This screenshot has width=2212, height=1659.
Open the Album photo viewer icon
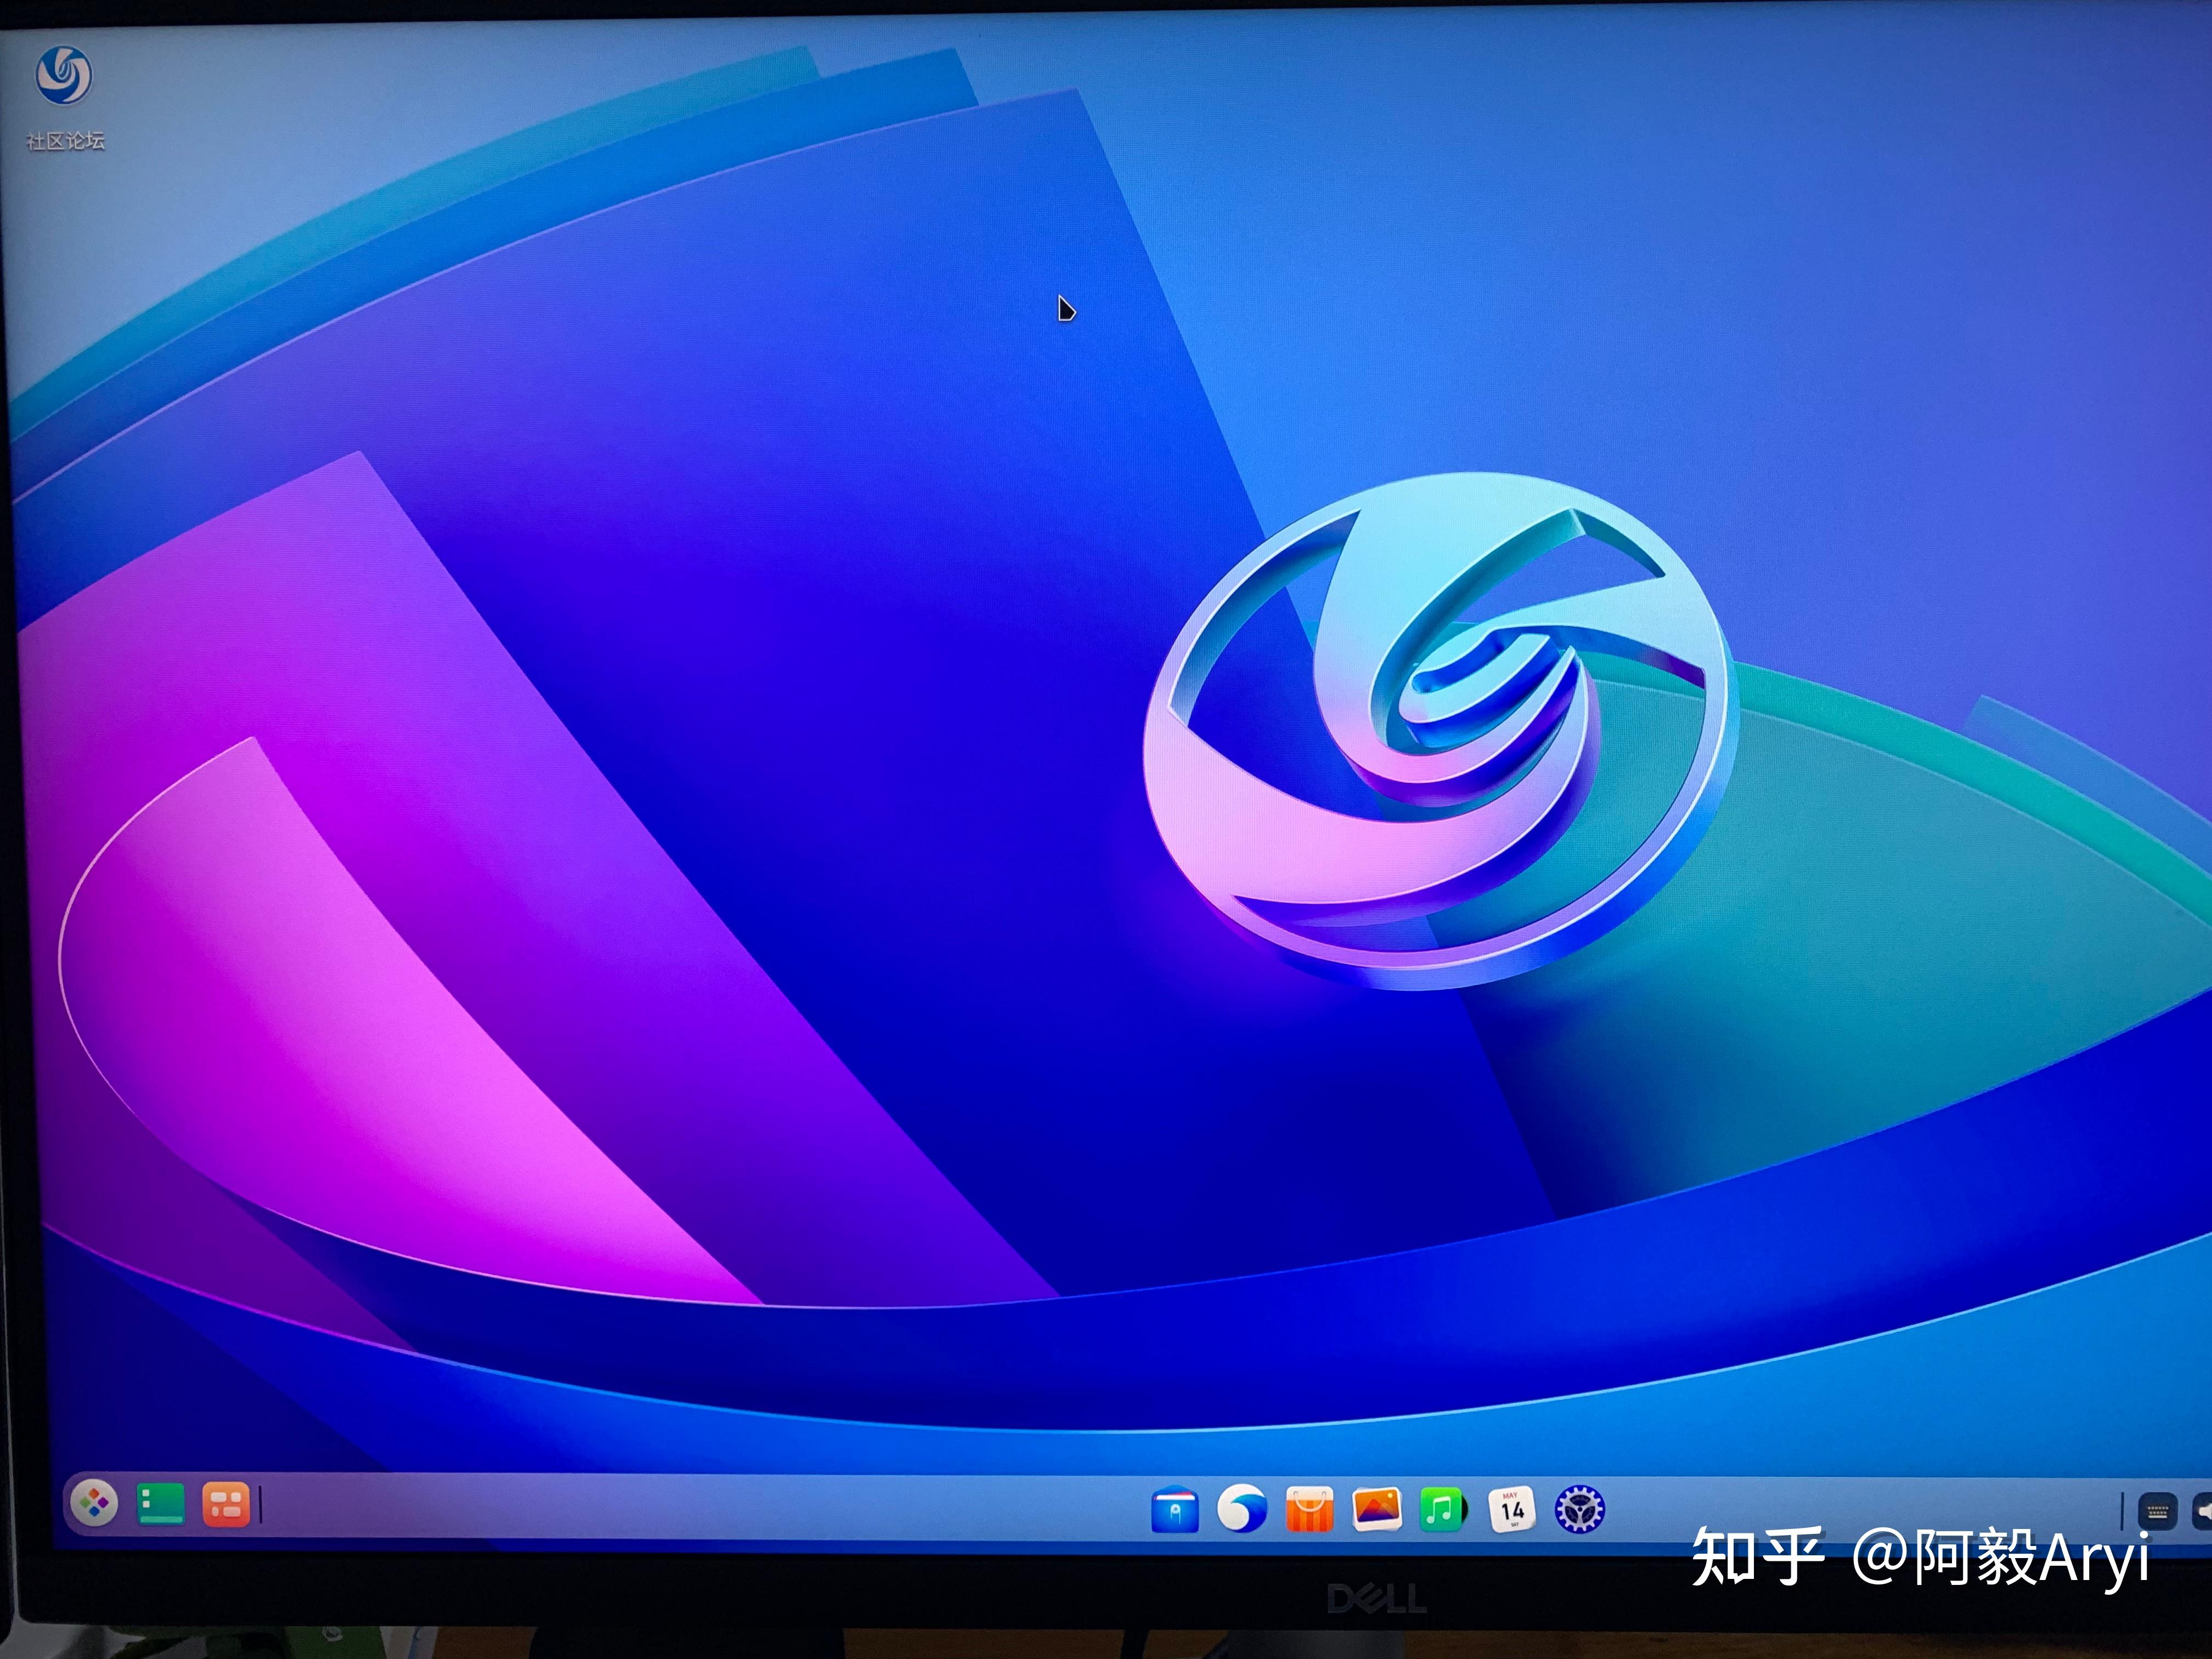click(x=1376, y=1509)
